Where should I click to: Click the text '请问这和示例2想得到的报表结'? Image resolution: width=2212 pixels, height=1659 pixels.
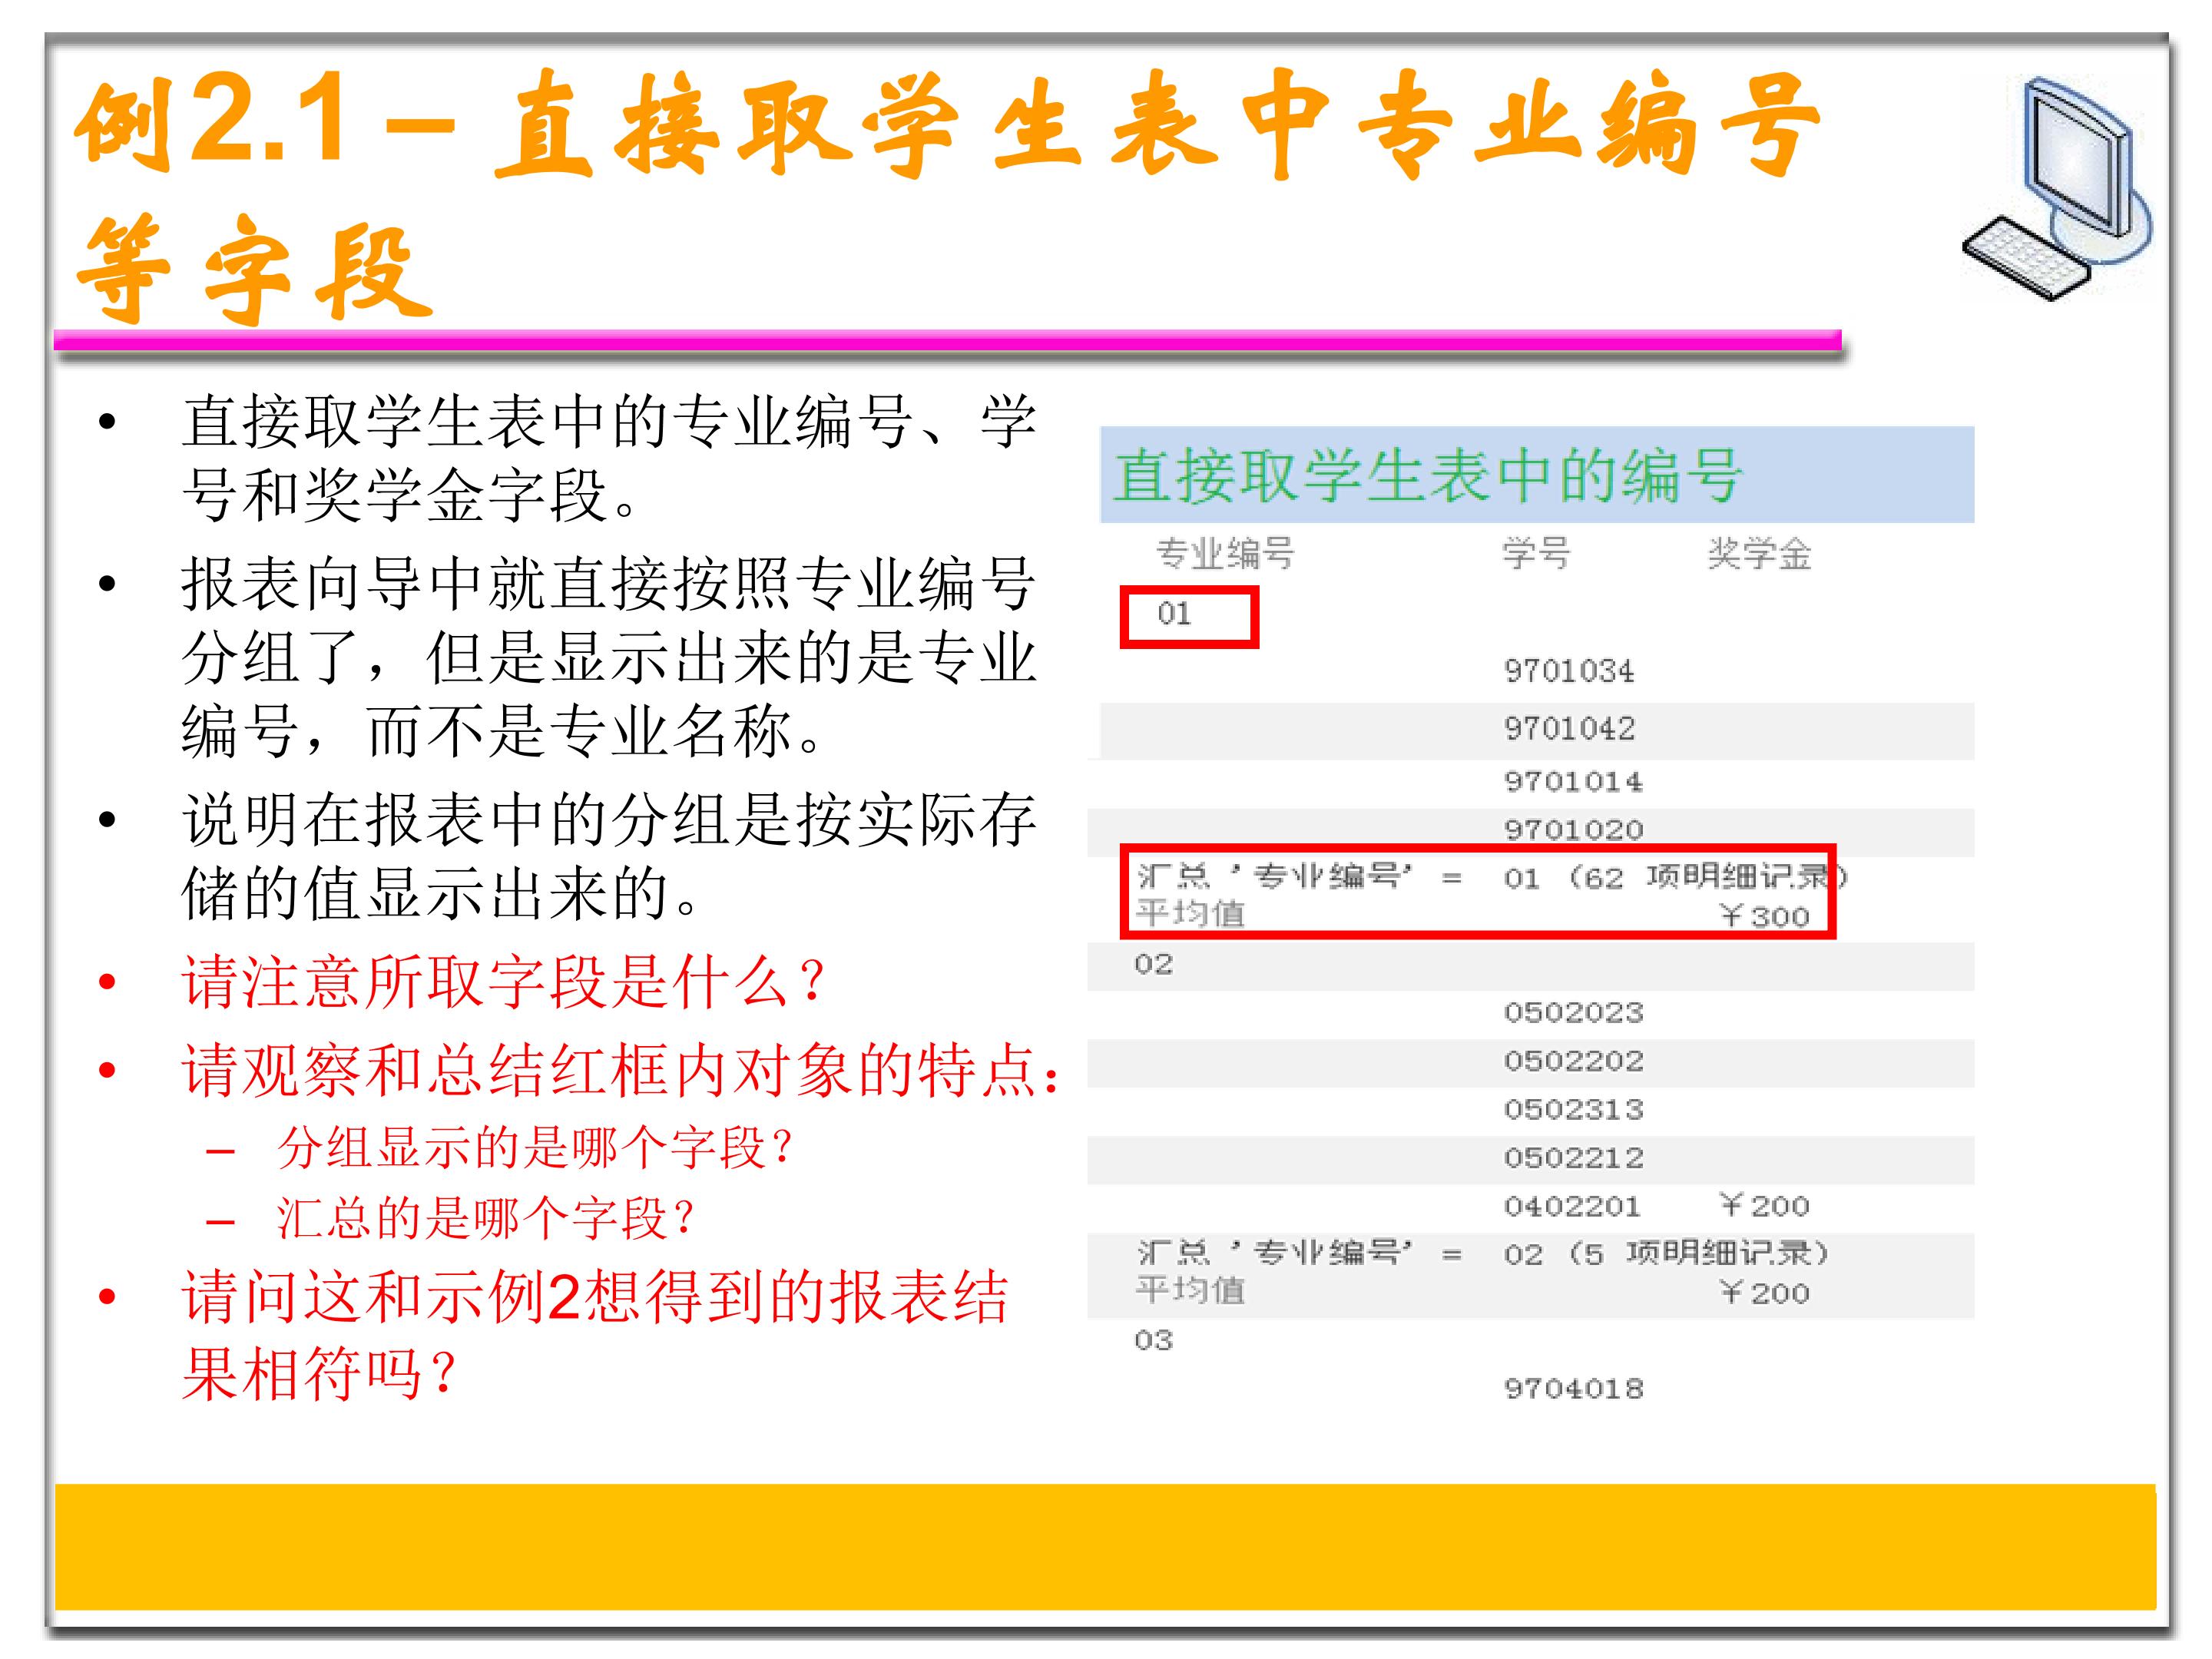click(x=595, y=1297)
